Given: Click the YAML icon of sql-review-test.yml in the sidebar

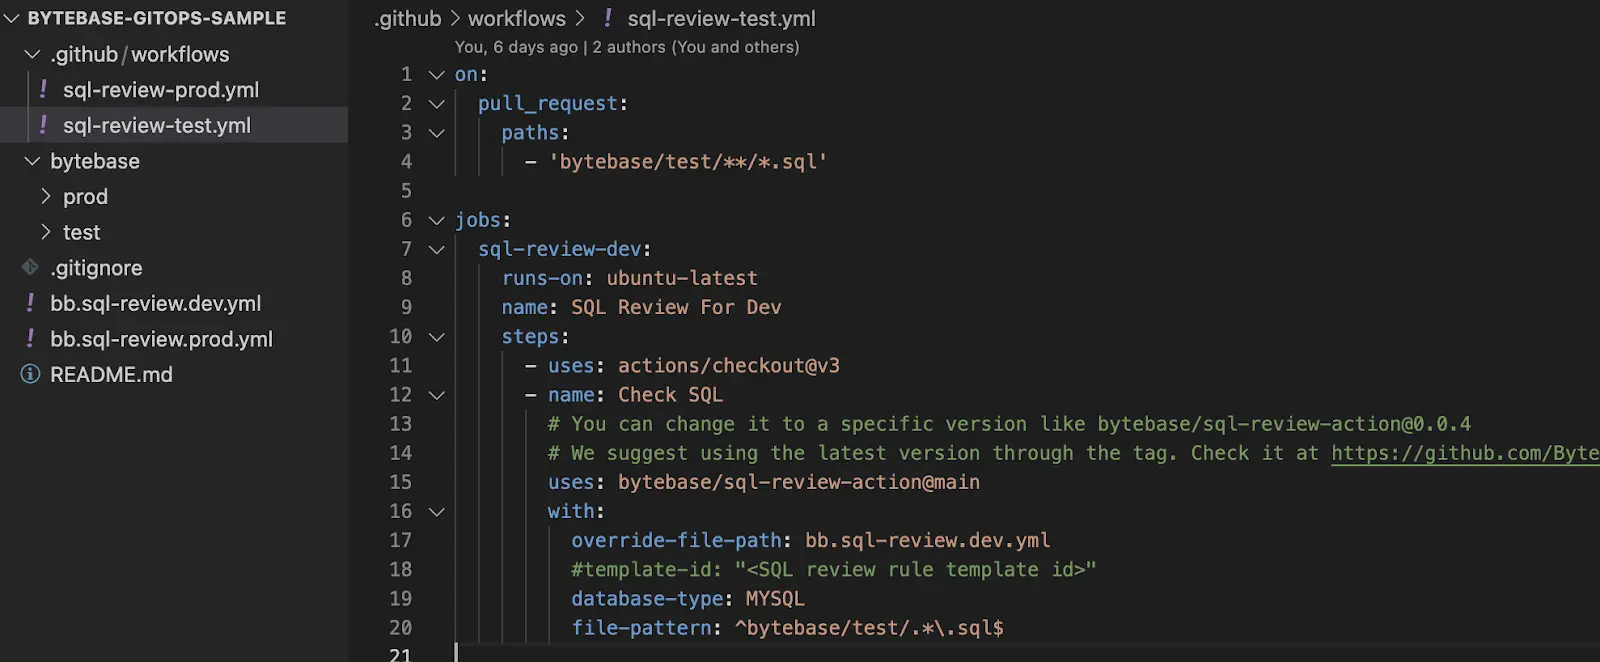Looking at the screenshot, I should pyautogui.click(x=43, y=125).
